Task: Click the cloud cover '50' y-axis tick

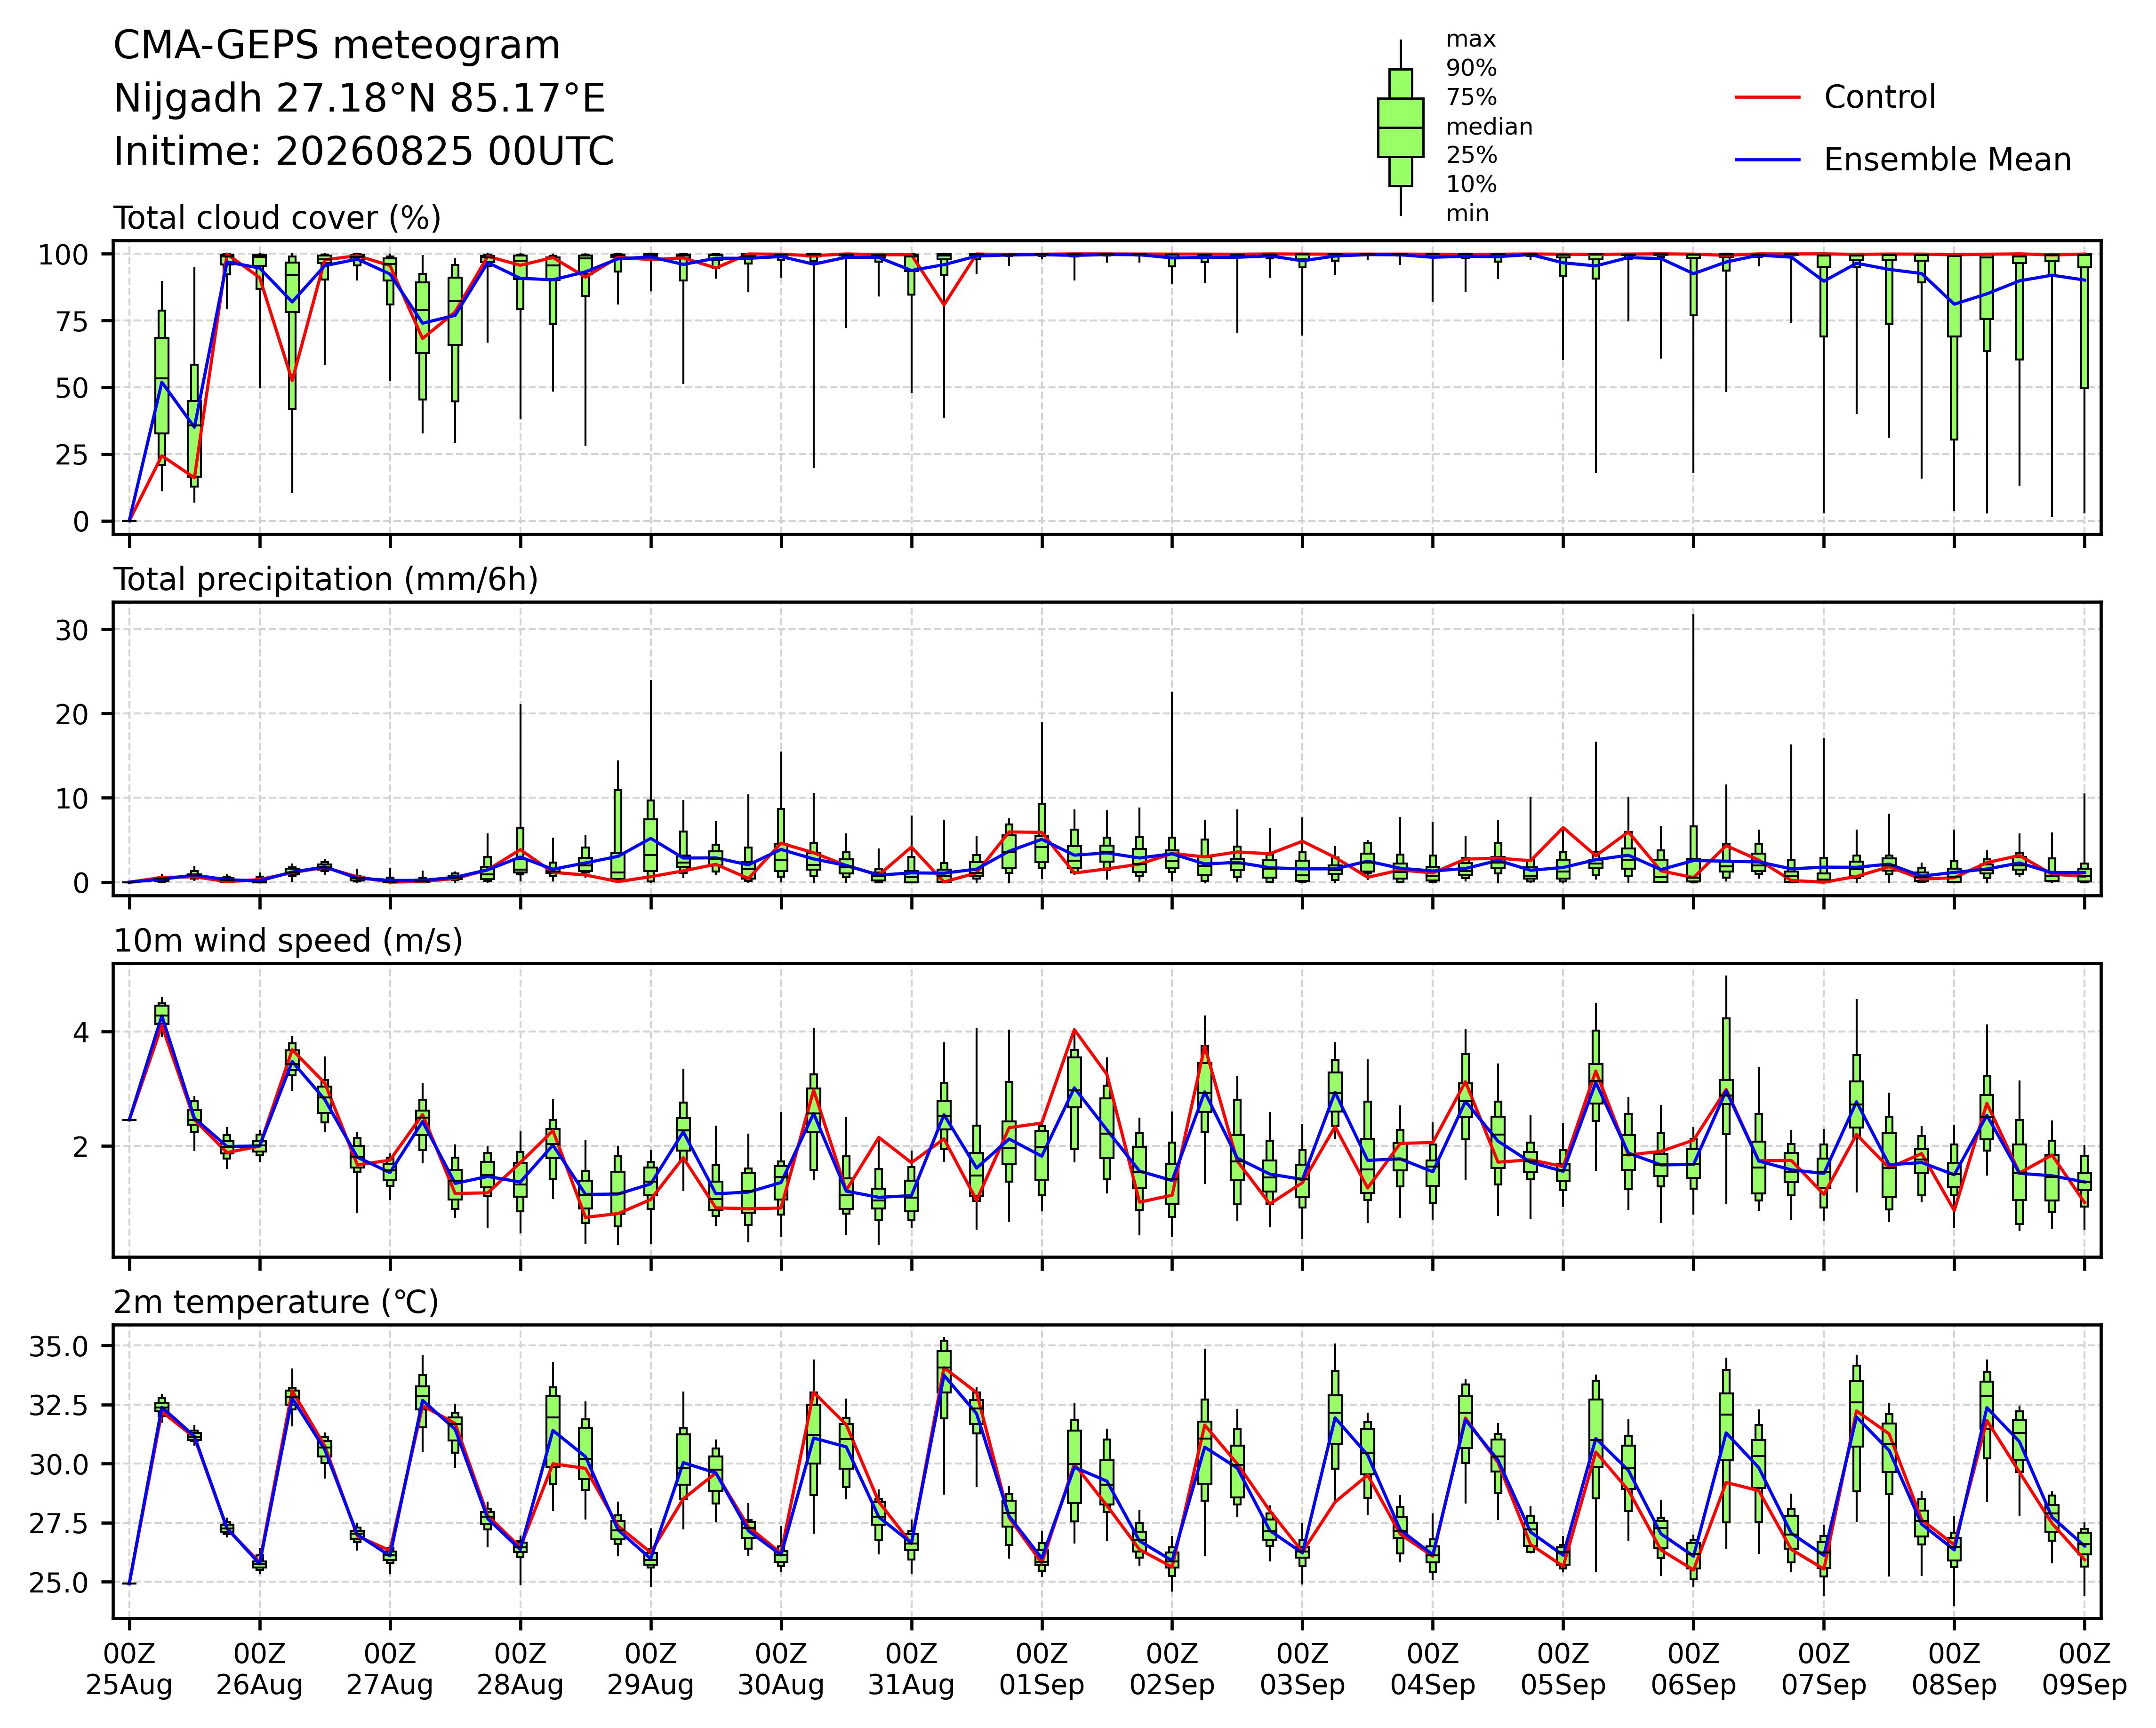Action: click(72, 388)
